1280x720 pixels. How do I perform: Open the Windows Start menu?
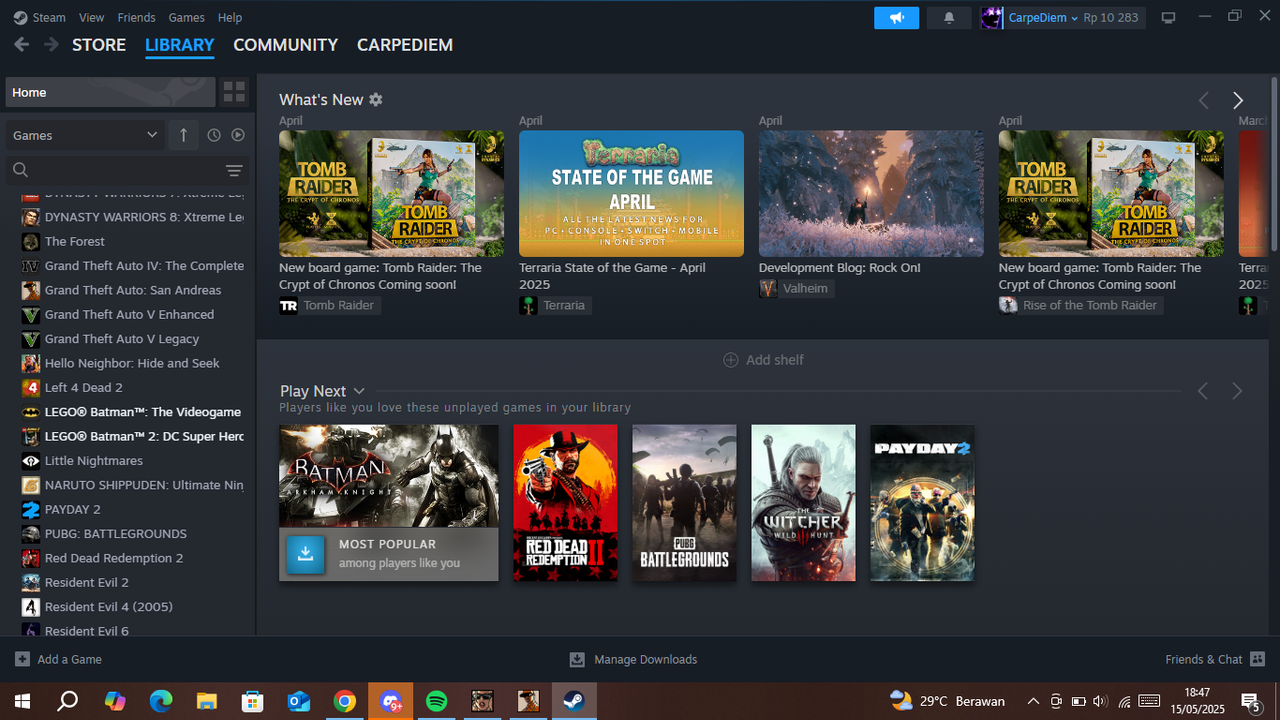tap(22, 701)
